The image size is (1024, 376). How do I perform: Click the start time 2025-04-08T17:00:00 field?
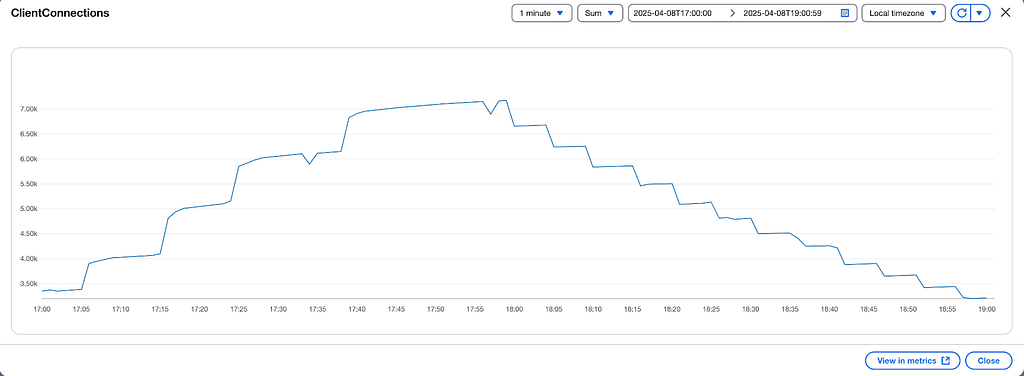point(673,13)
